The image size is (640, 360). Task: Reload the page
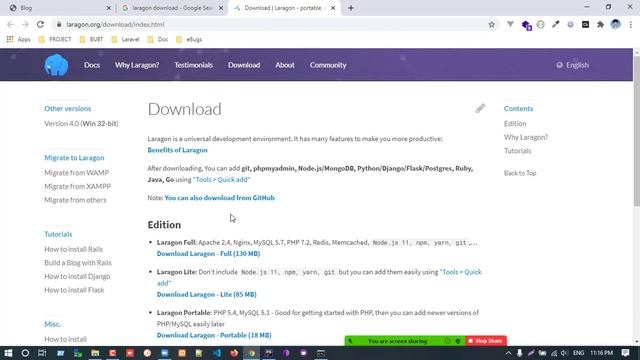pos(40,24)
